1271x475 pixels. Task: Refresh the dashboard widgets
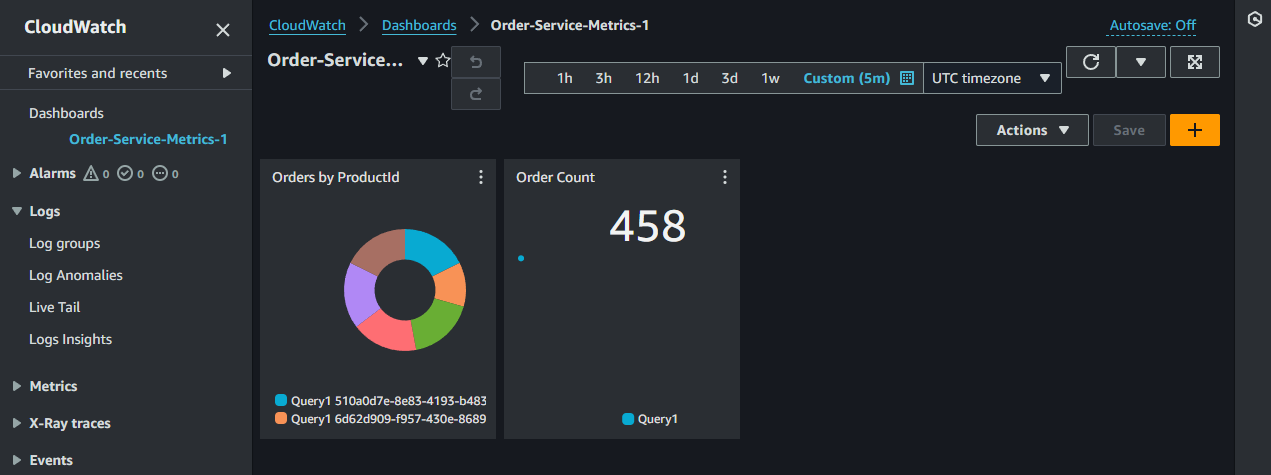(1091, 62)
